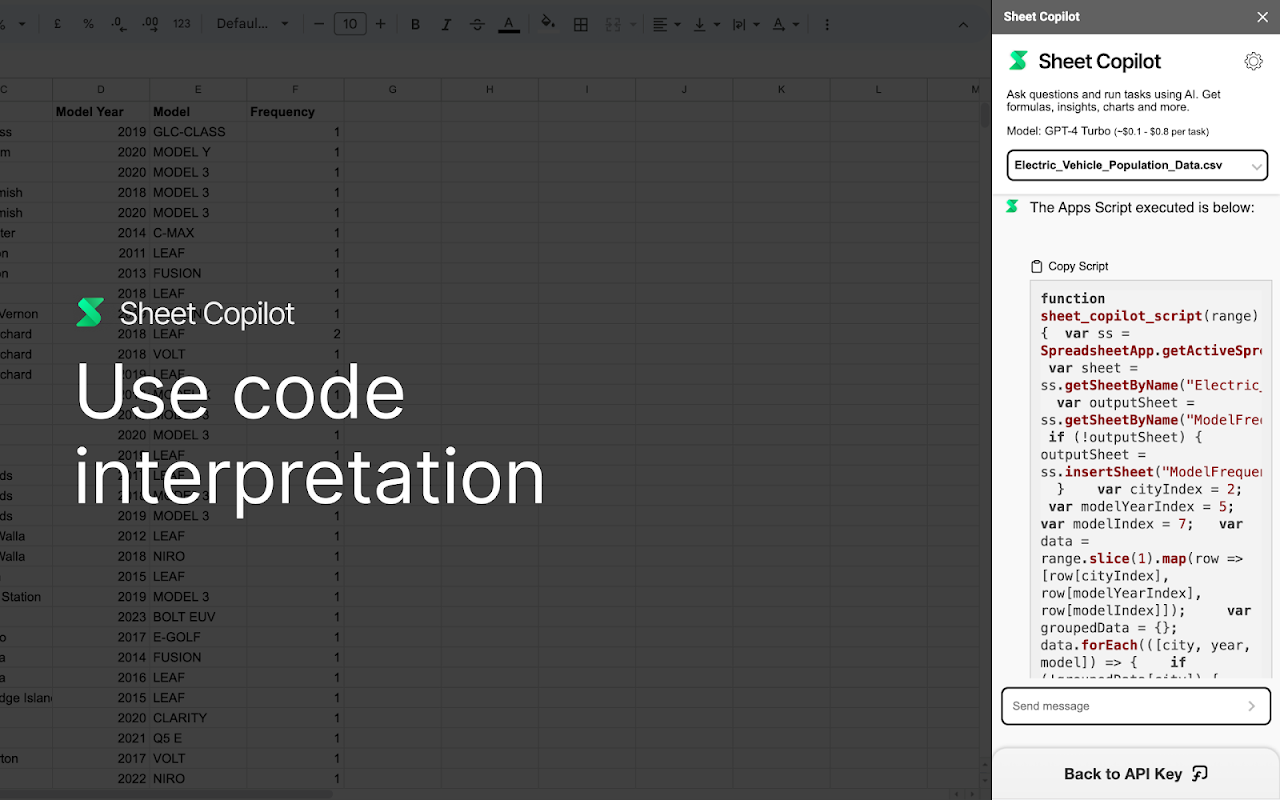Click the font size field showing 10

(x=350, y=24)
